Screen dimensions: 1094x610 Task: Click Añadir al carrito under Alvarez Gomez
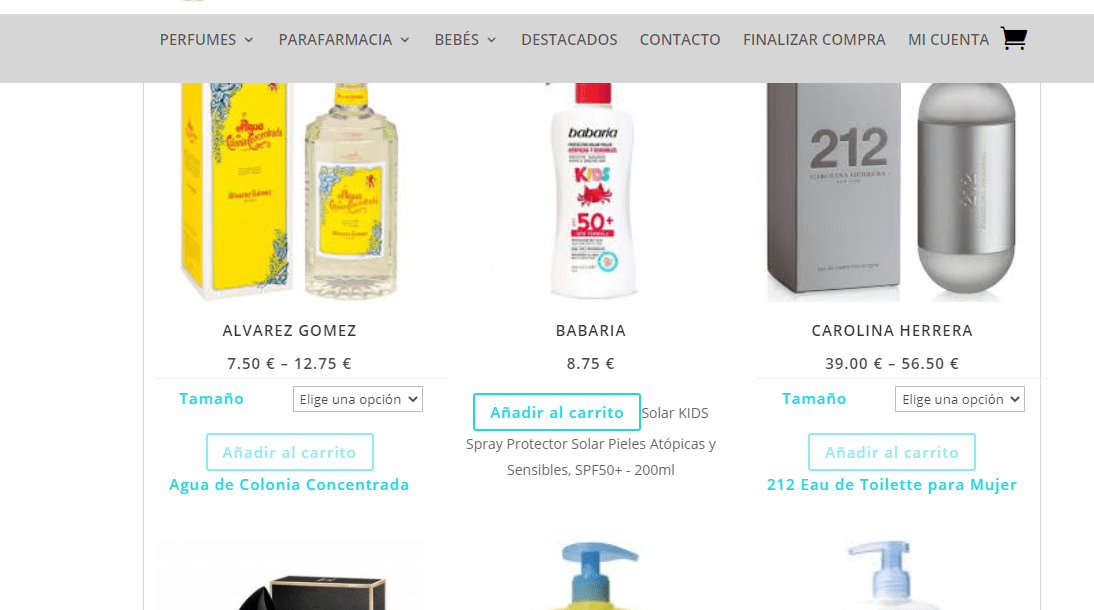tap(290, 452)
